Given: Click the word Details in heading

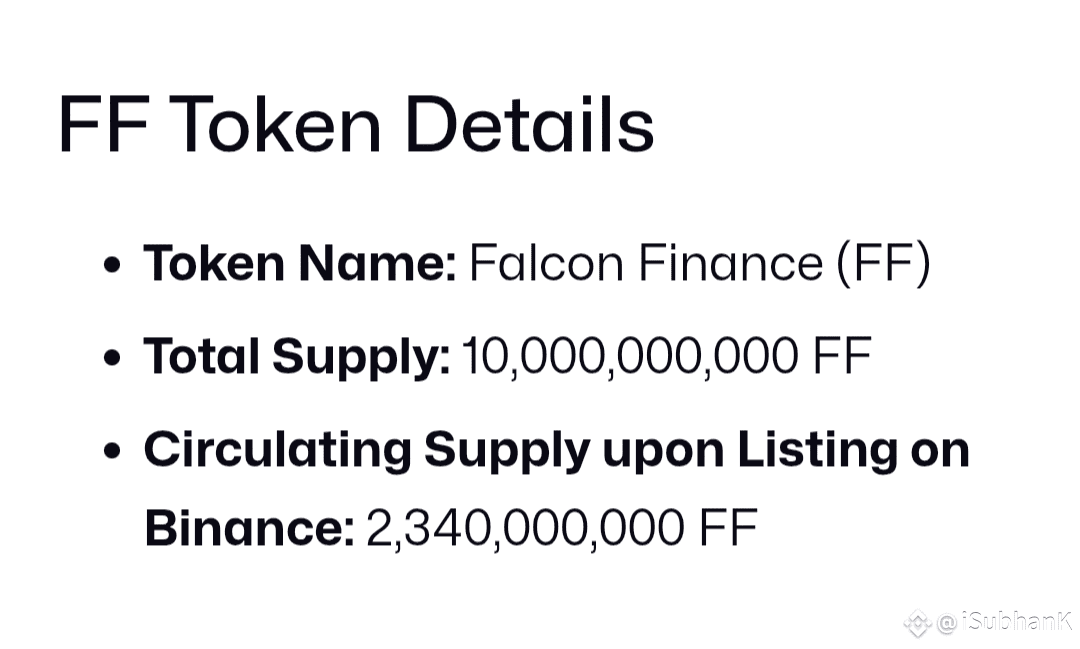Looking at the screenshot, I should coord(530,124).
